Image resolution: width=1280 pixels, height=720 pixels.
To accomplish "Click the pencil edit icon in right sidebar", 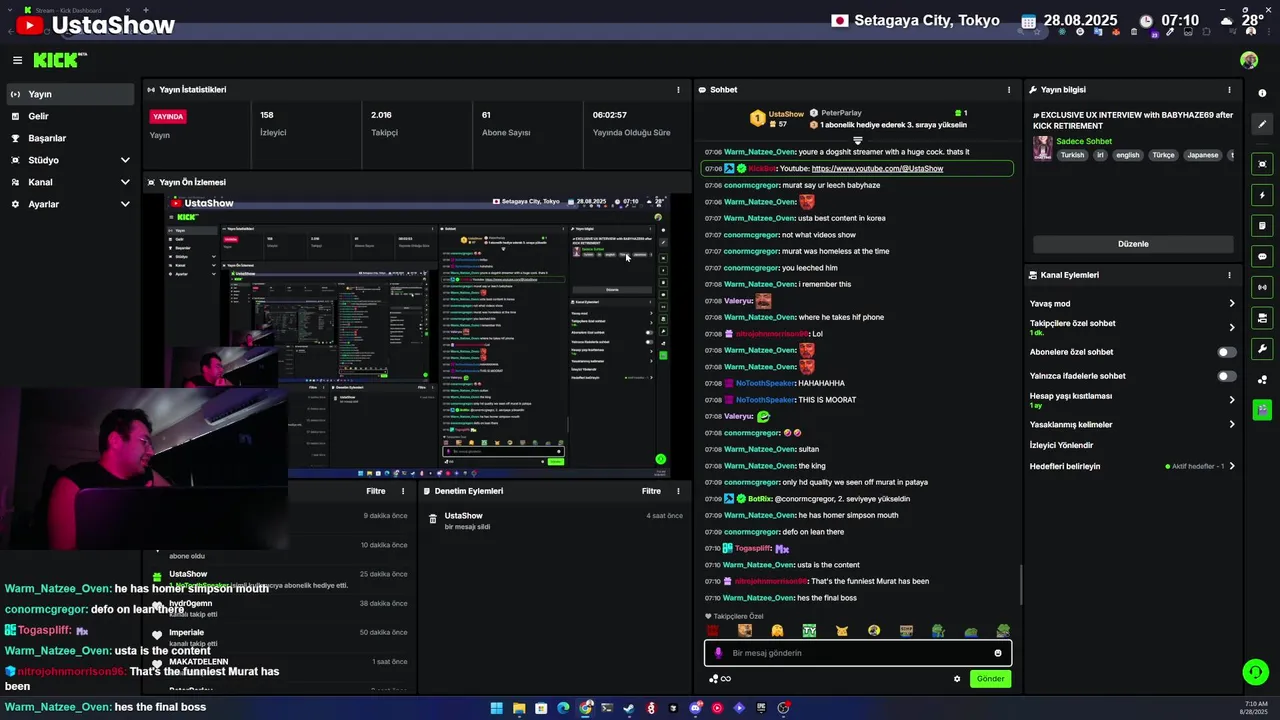I will click(x=1262, y=124).
